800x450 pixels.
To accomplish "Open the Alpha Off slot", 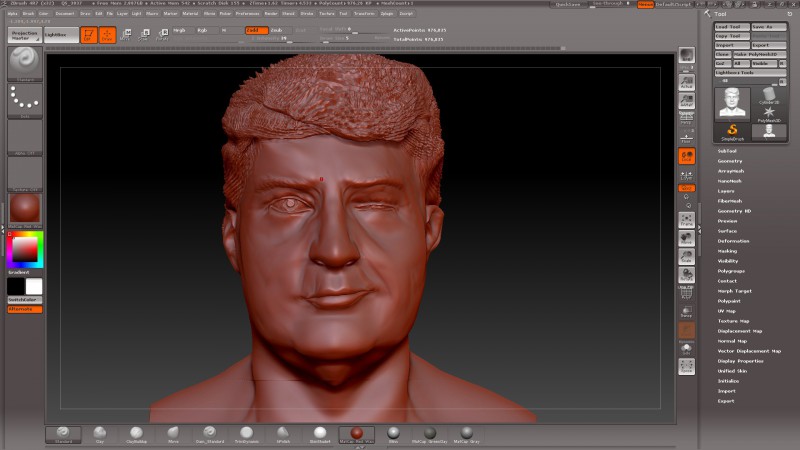I will click(24, 138).
